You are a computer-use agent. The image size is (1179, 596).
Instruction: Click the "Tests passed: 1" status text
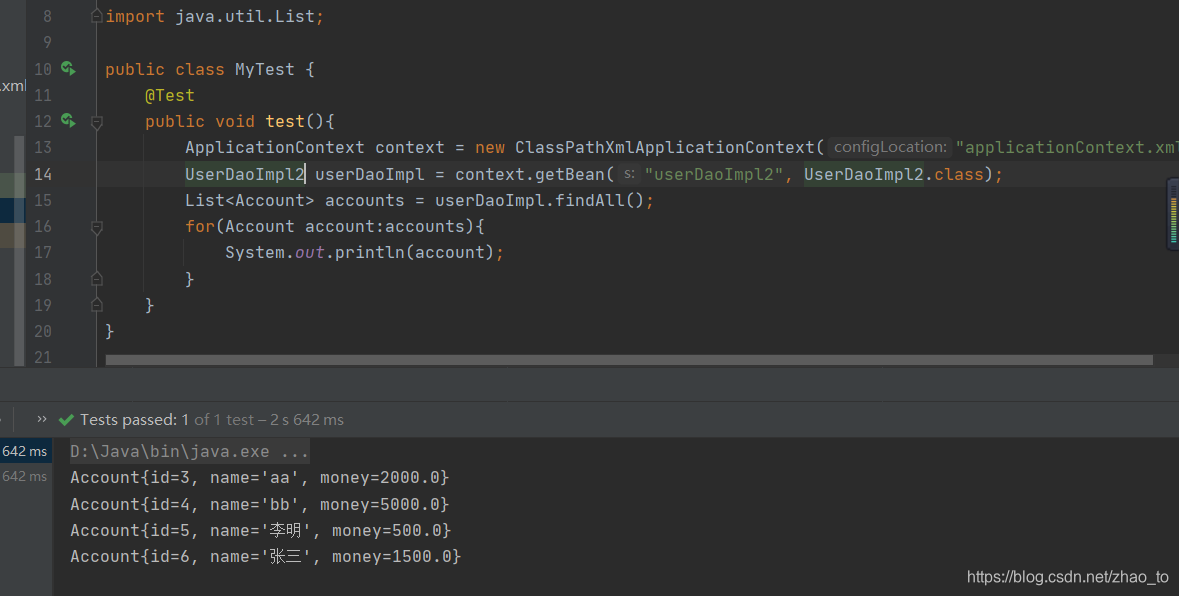(x=135, y=420)
